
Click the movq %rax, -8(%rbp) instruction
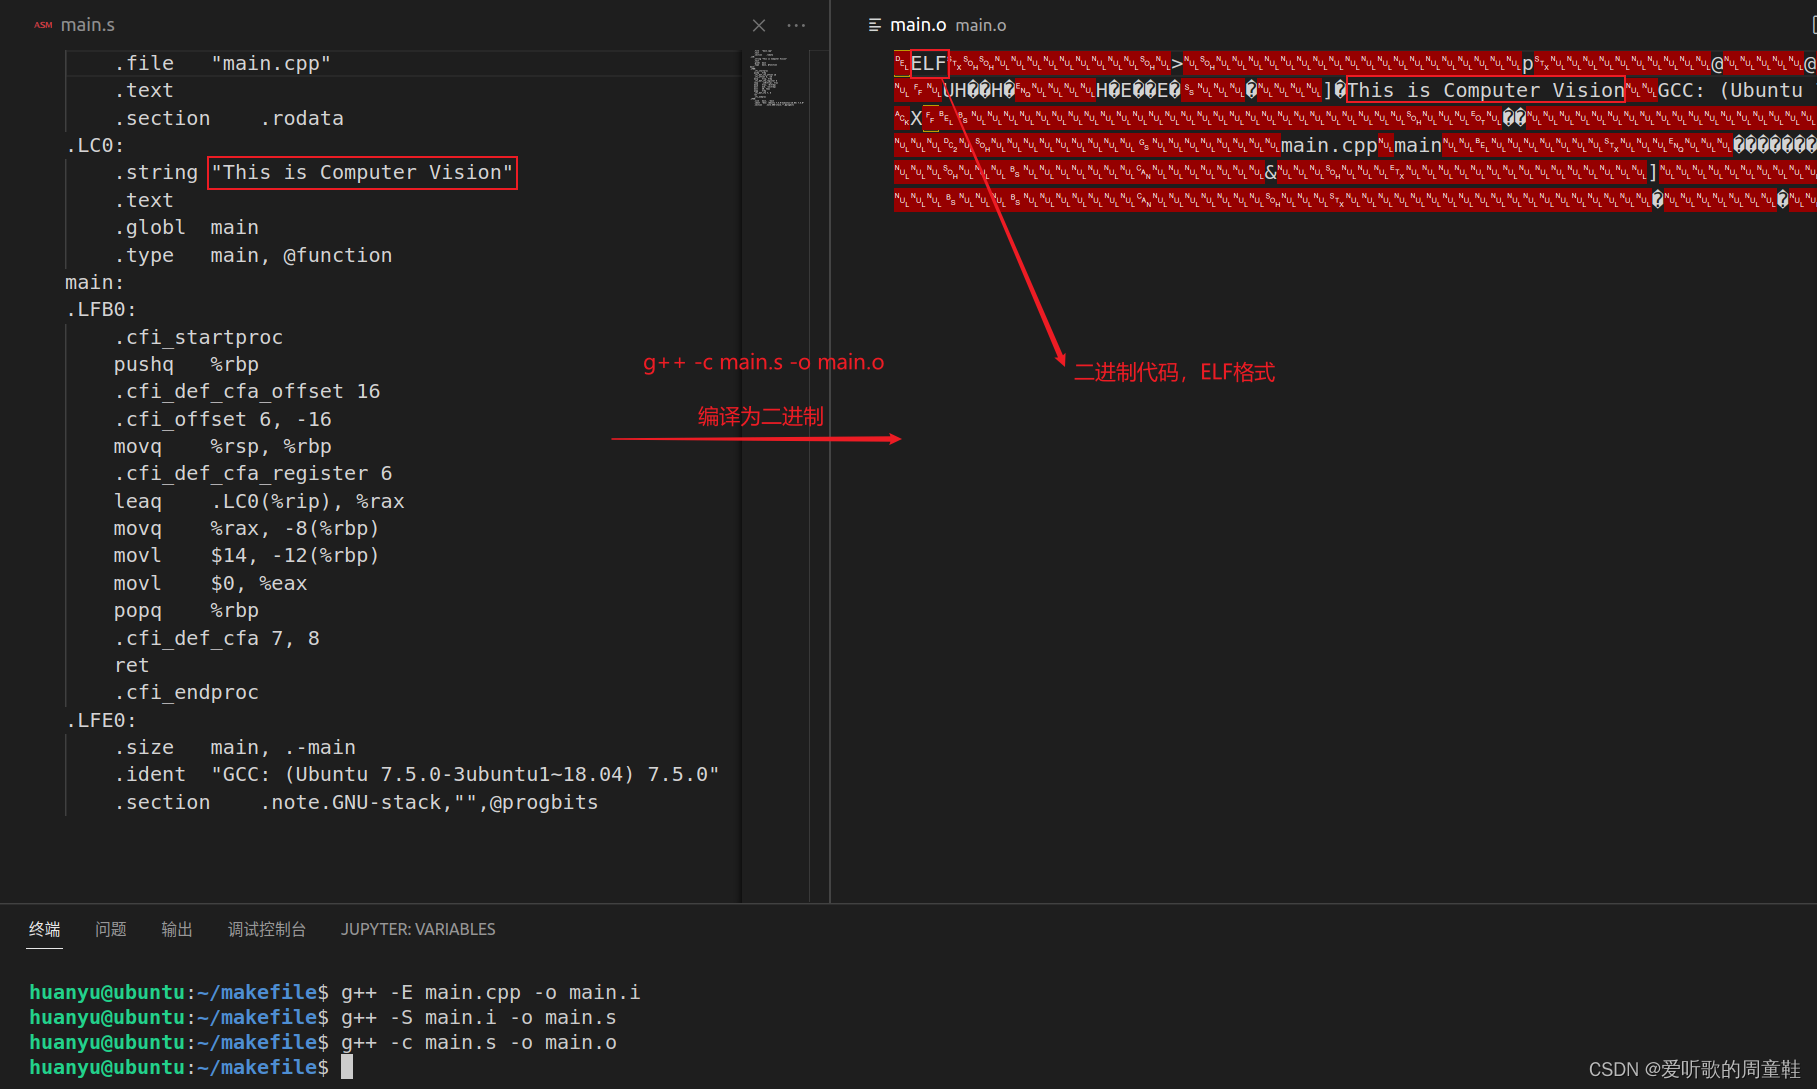click(246, 528)
